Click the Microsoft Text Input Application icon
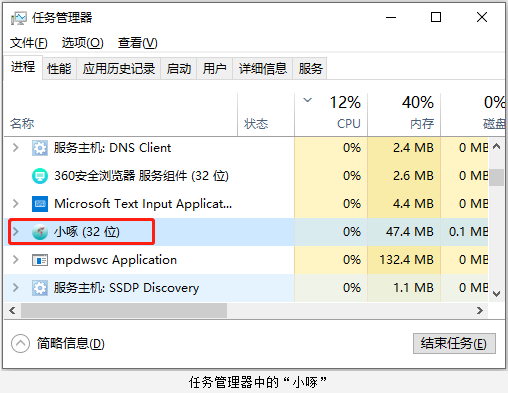The width and height of the screenshot is (508, 393). tap(40, 204)
